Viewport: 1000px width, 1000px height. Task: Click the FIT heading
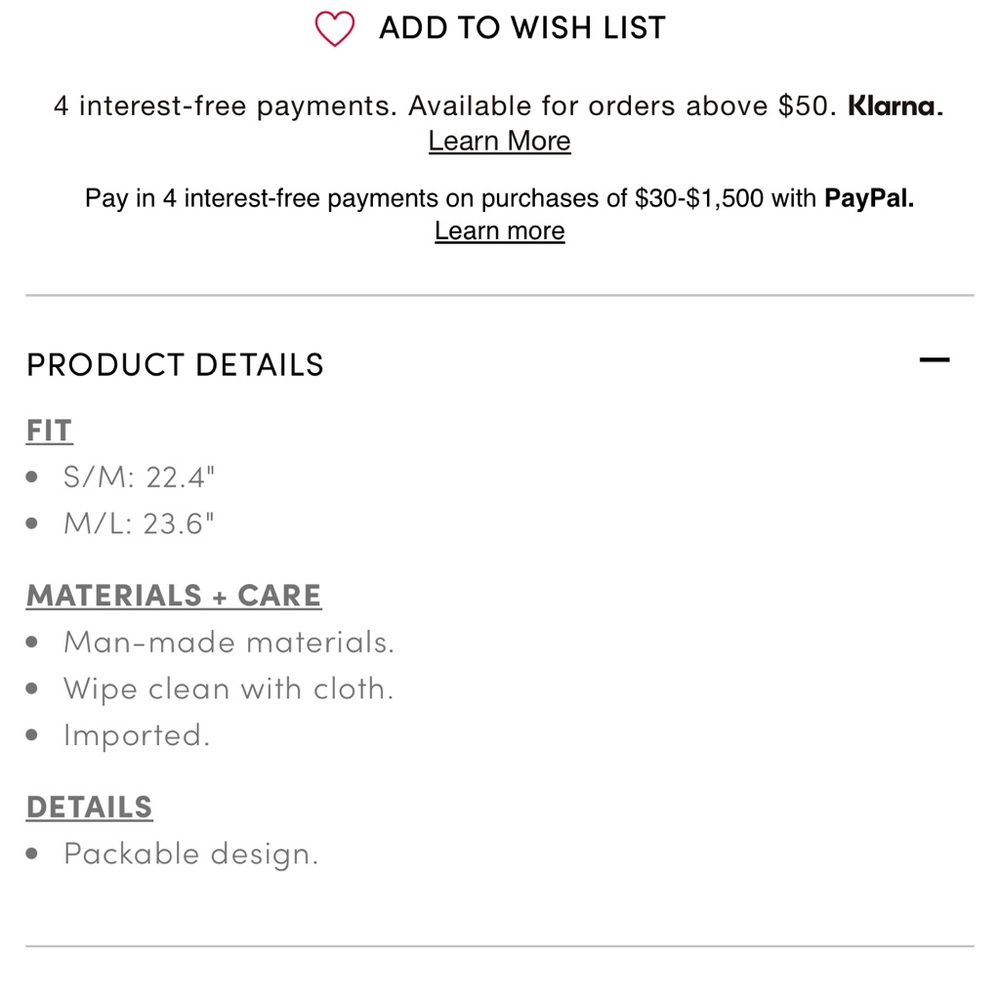[x=49, y=430]
